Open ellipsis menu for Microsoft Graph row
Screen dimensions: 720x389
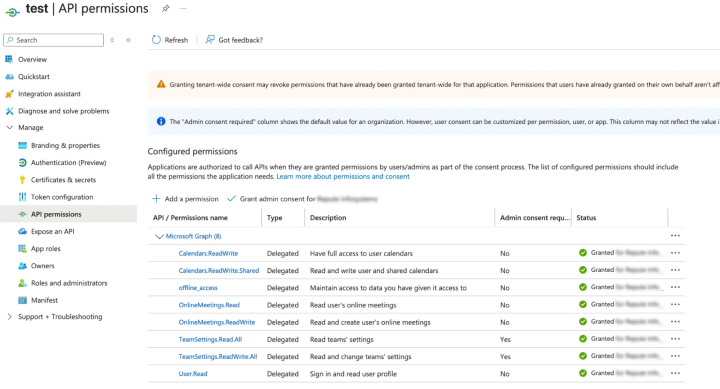coord(675,236)
